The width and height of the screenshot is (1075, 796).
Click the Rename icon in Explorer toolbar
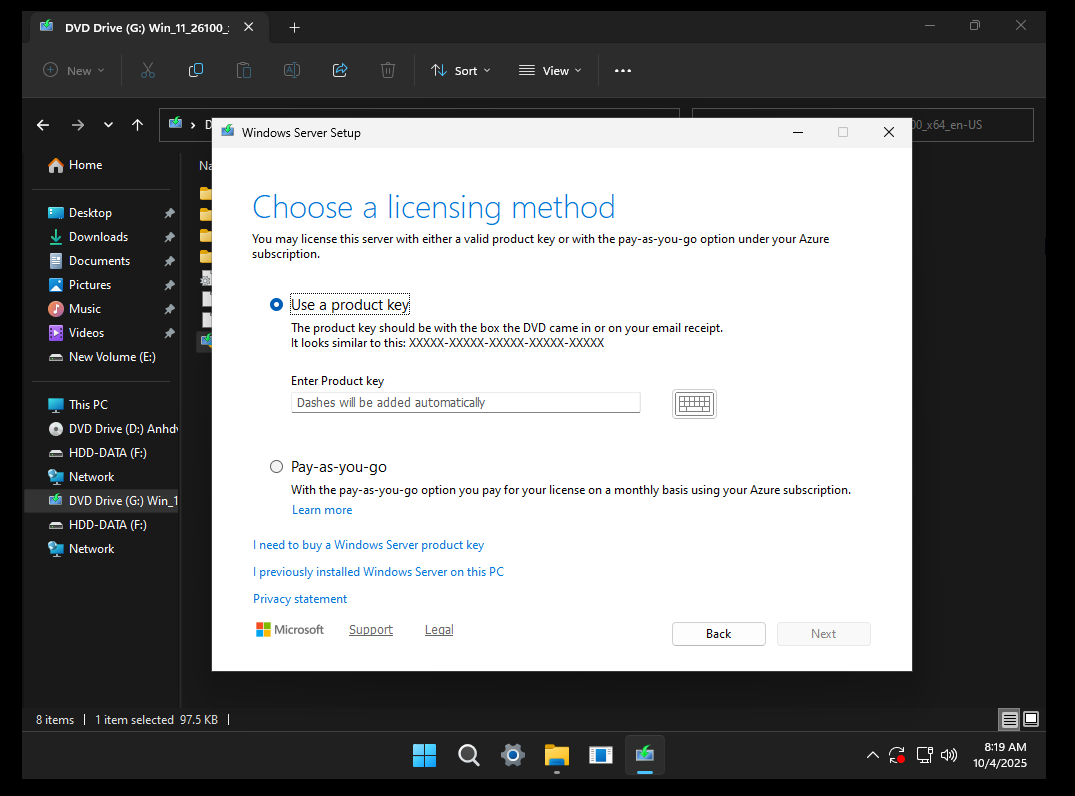pos(292,71)
